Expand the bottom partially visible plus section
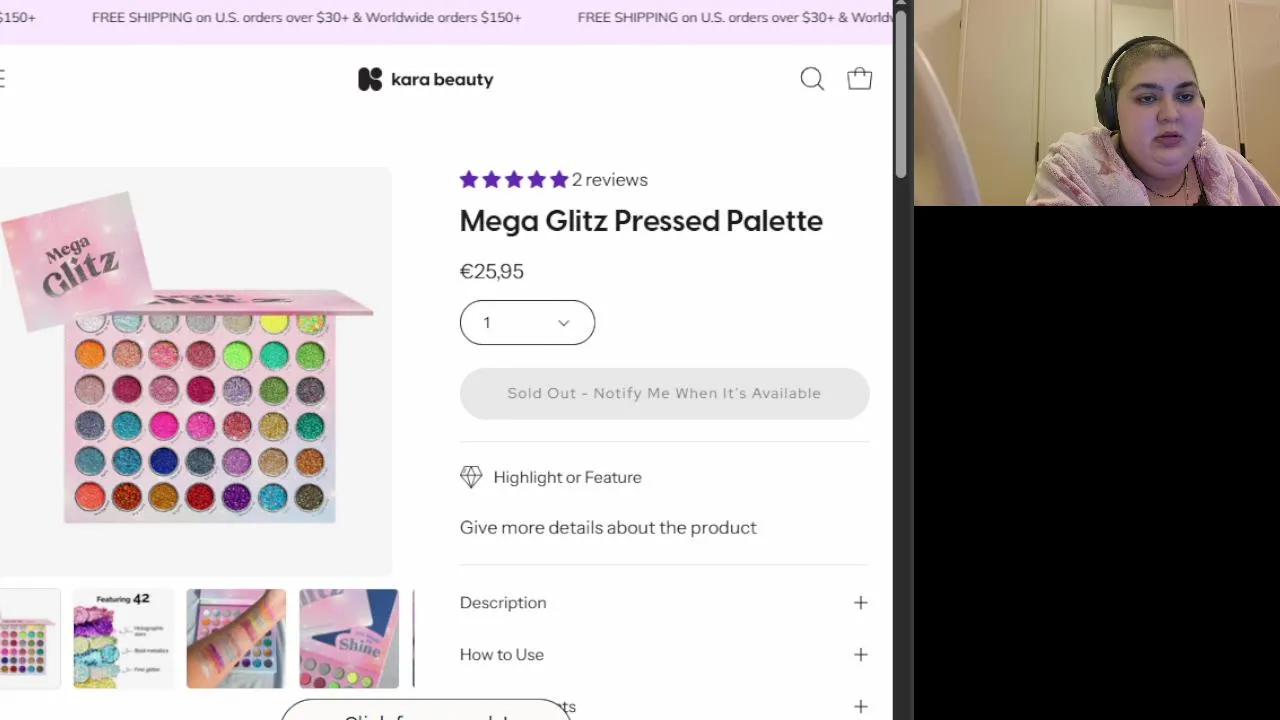 tap(860, 706)
